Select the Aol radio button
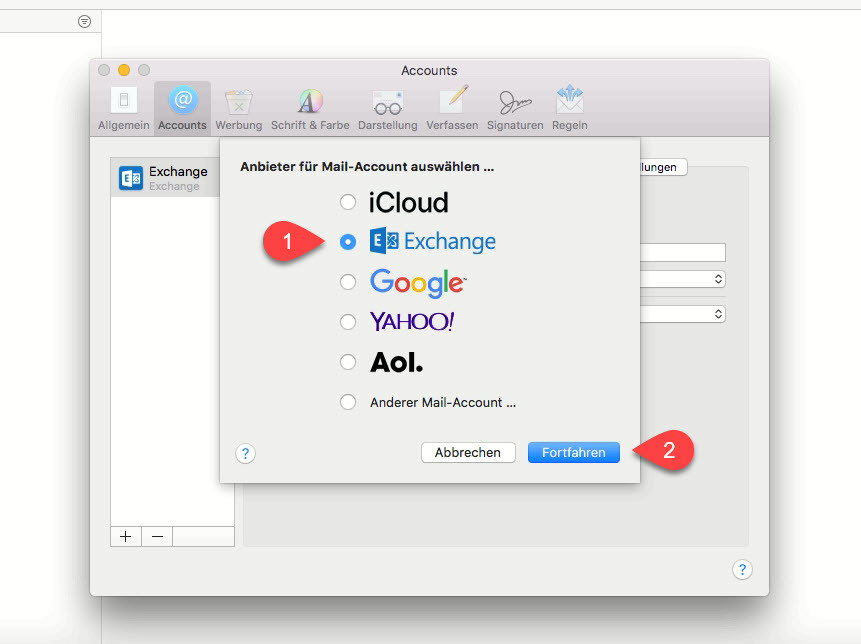The image size is (861, 644). pos(348,362)
